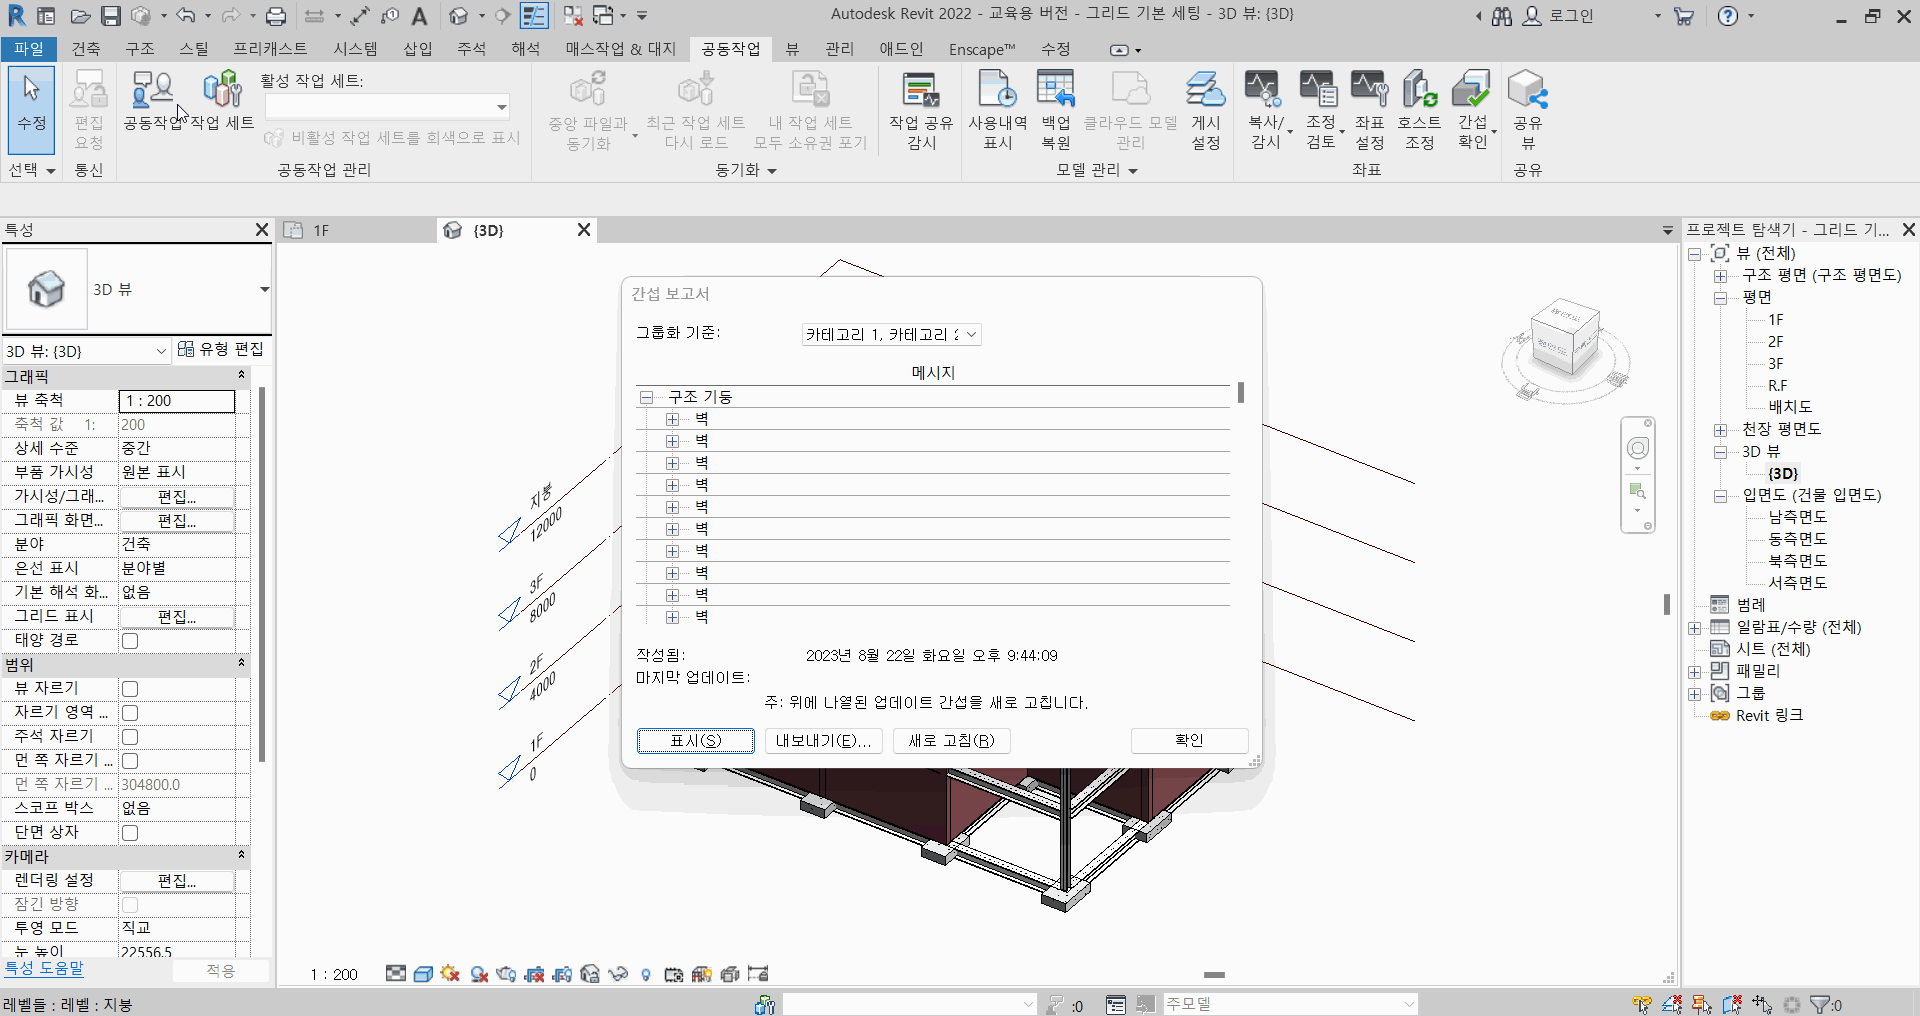Click the 새로 고침(R) refresh button

tap(951, 740)
